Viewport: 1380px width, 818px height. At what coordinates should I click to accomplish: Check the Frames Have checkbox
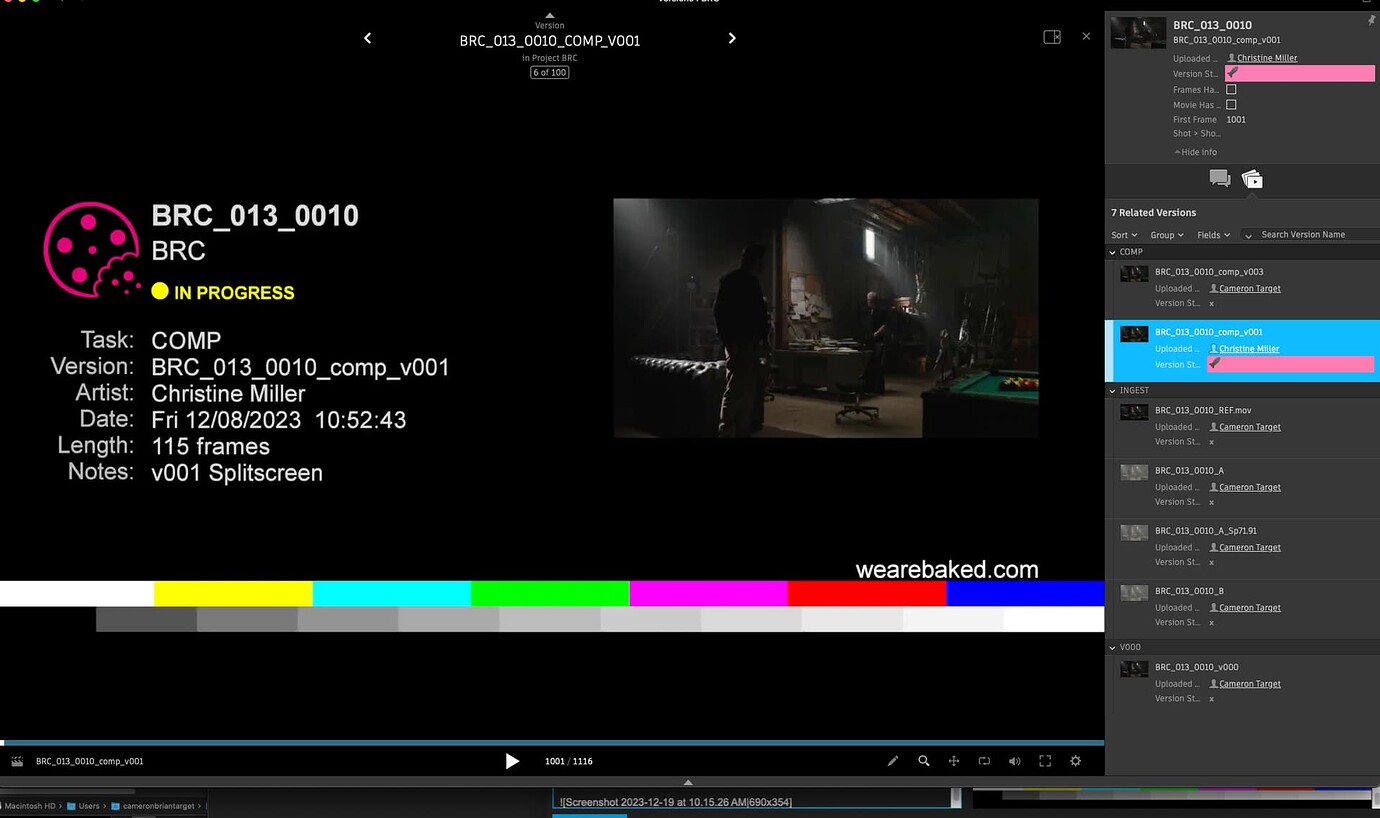[x=1231, y=89]
